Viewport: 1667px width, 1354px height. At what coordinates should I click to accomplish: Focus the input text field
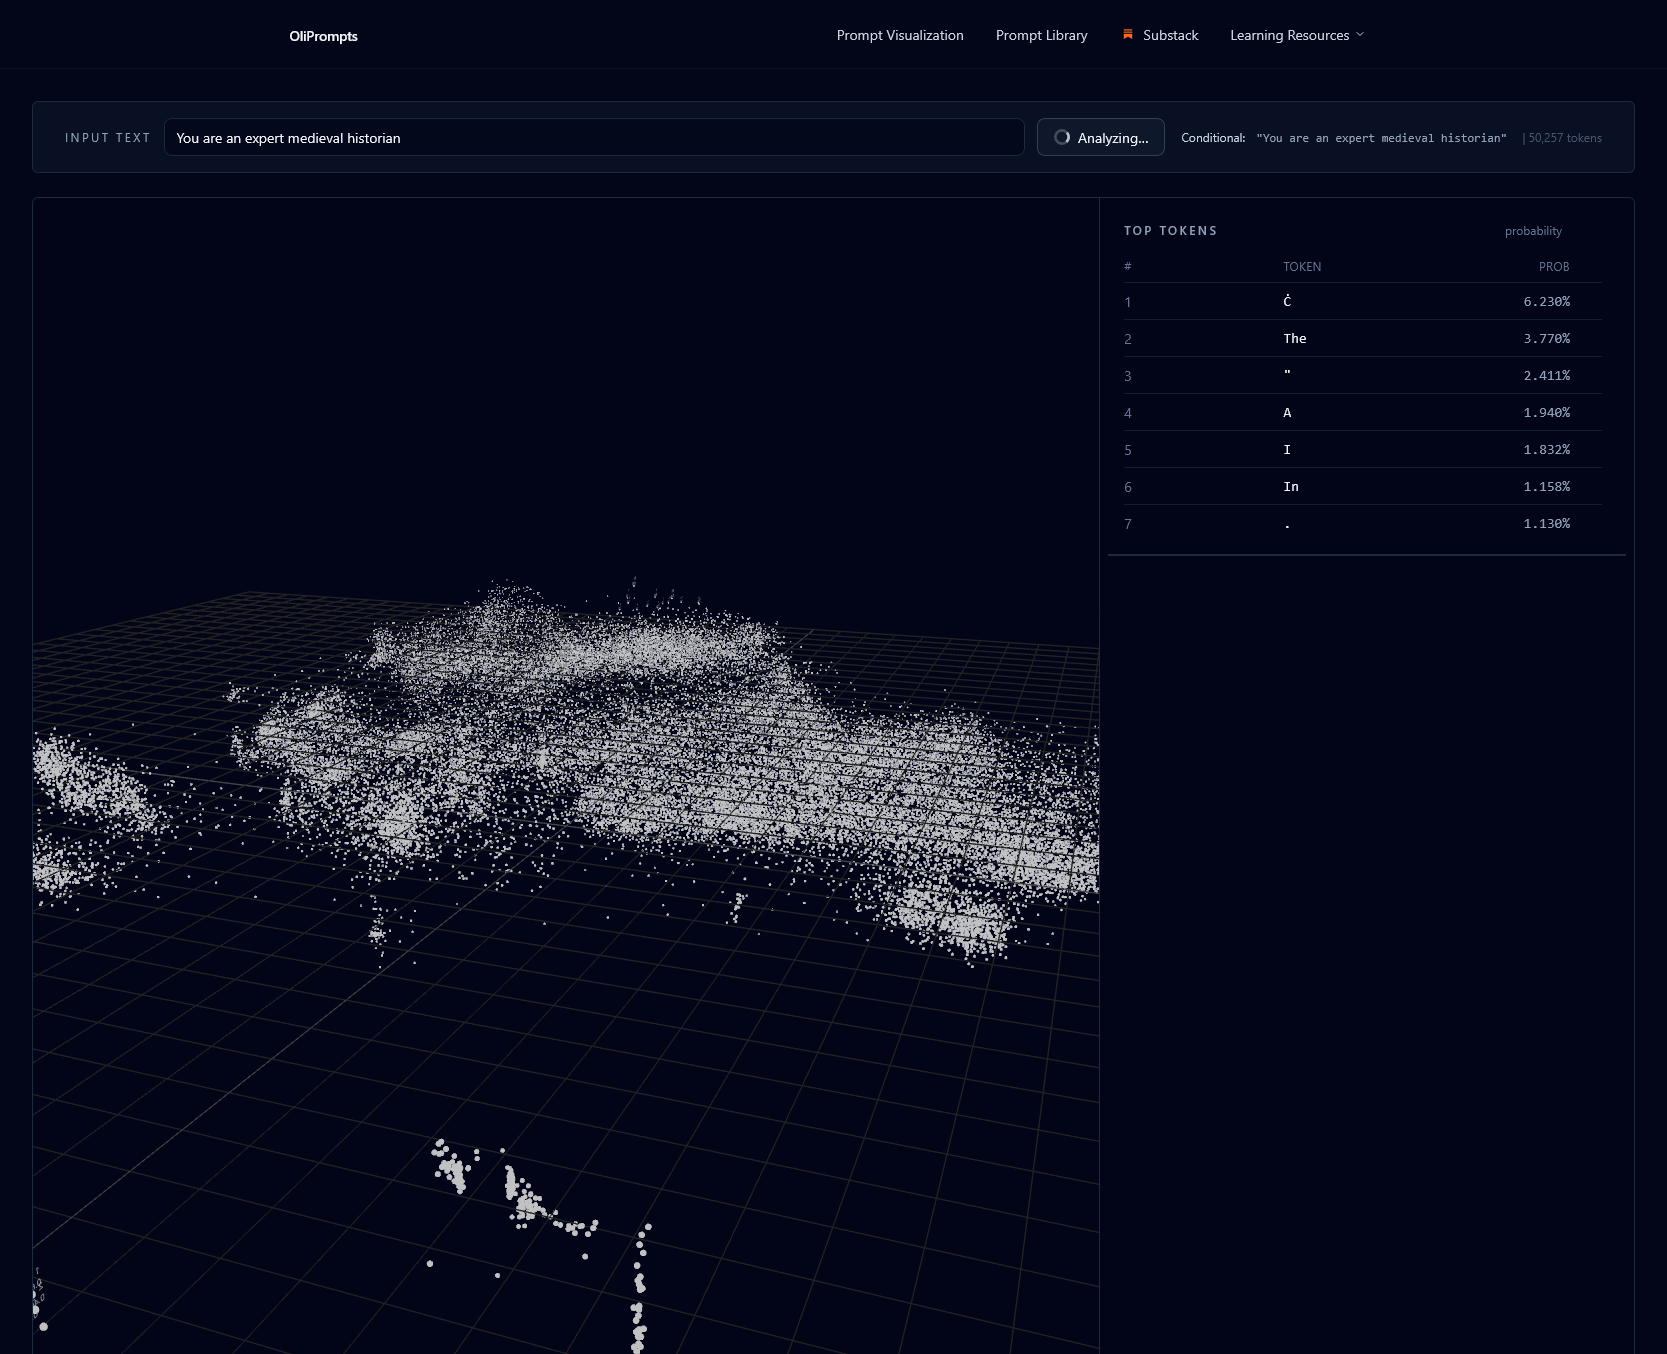coord(593,138)
